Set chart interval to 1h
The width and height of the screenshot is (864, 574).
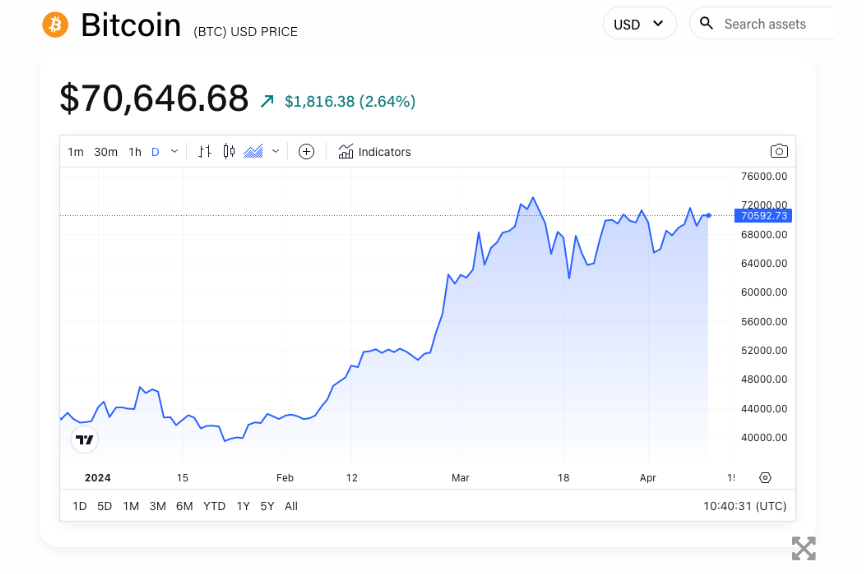pyautogui.click(x=135, y=152)
